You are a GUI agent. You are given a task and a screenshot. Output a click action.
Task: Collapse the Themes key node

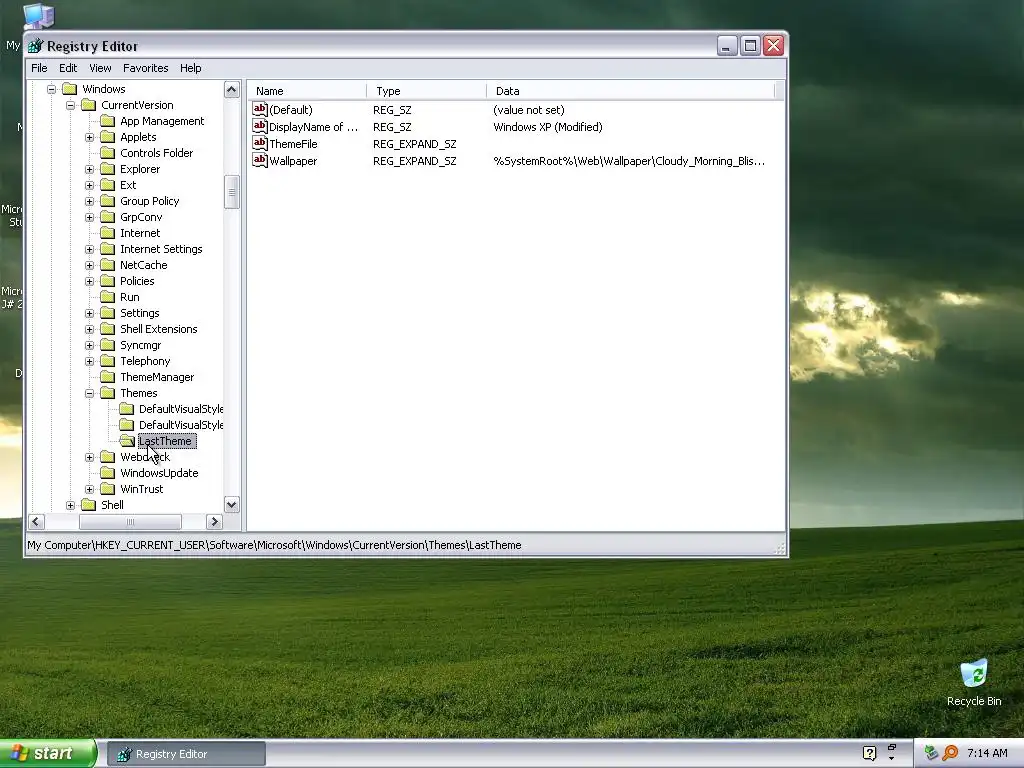pyautogui.click(x=89, y=393)
